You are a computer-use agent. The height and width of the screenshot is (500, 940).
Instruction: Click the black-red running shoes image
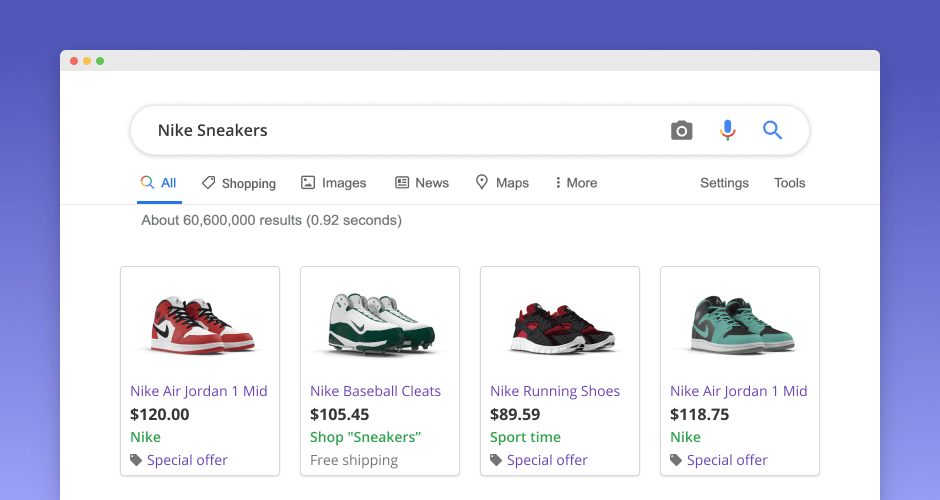click(563, 328)
